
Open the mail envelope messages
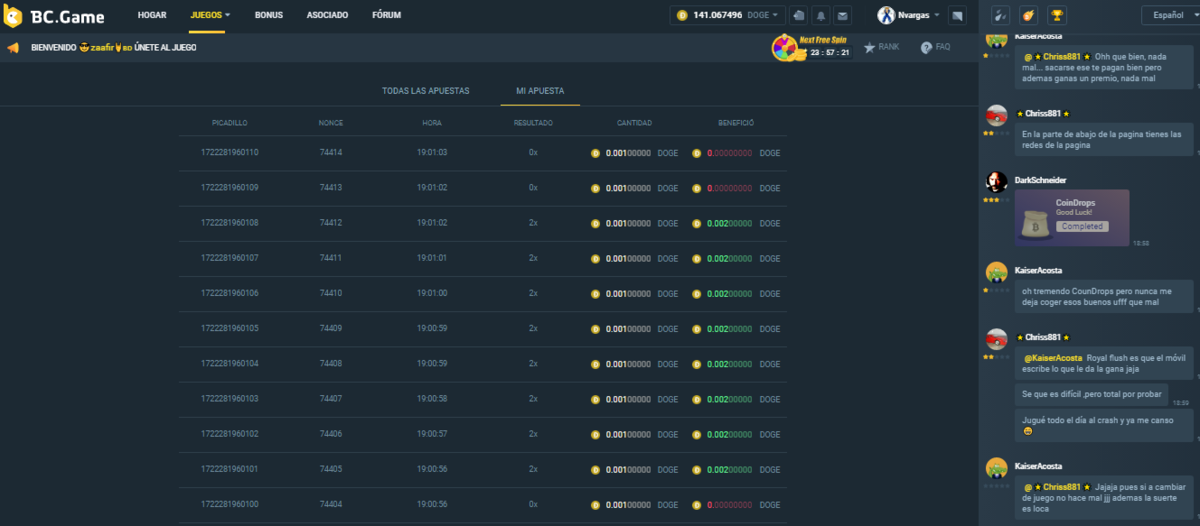pos(842,16)
